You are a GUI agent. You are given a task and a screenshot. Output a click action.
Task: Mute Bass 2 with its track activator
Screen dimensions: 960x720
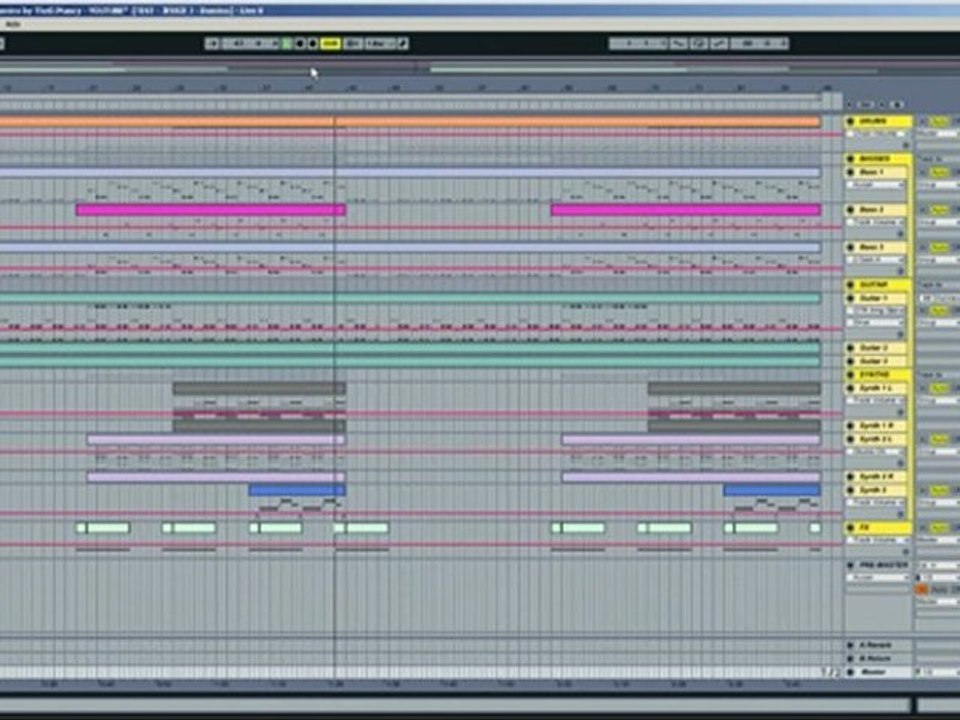click(939, 210)
